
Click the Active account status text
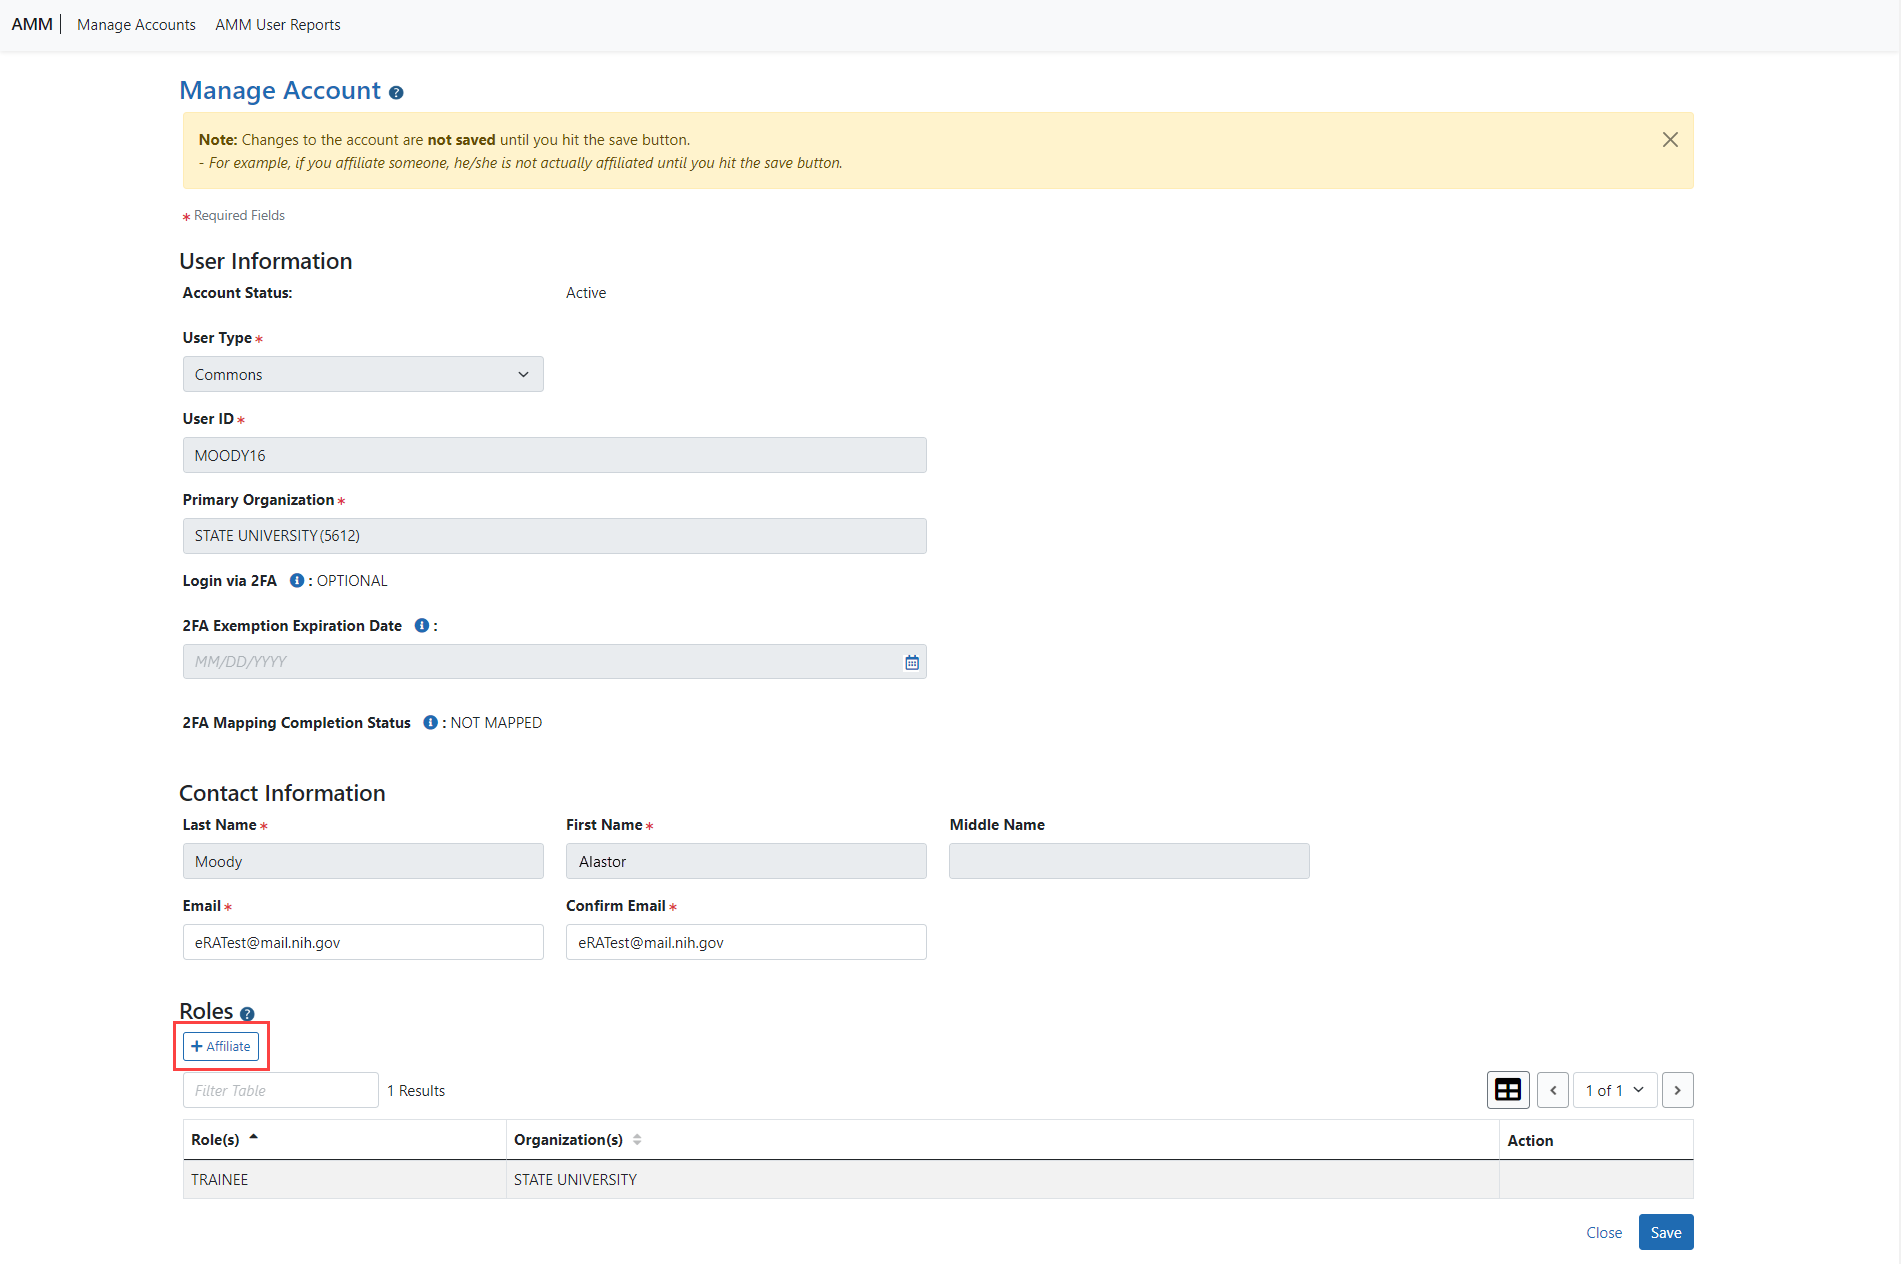point(586,293)
